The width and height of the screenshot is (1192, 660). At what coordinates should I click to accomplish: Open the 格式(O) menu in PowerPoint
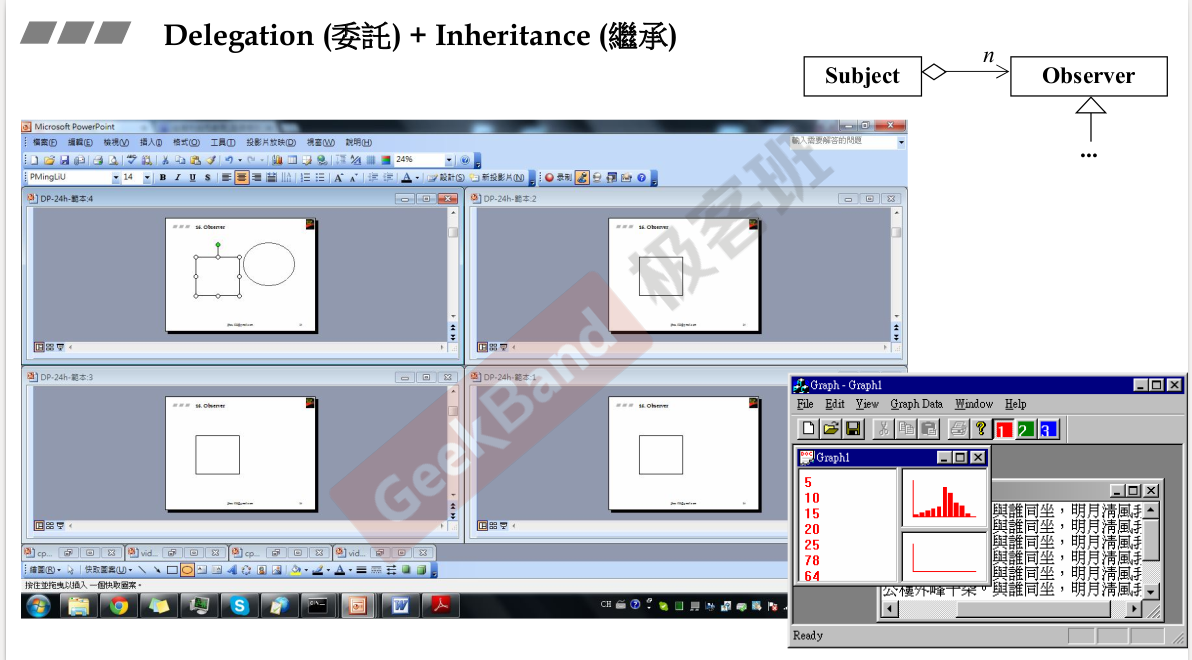click(x=186, y=142)
